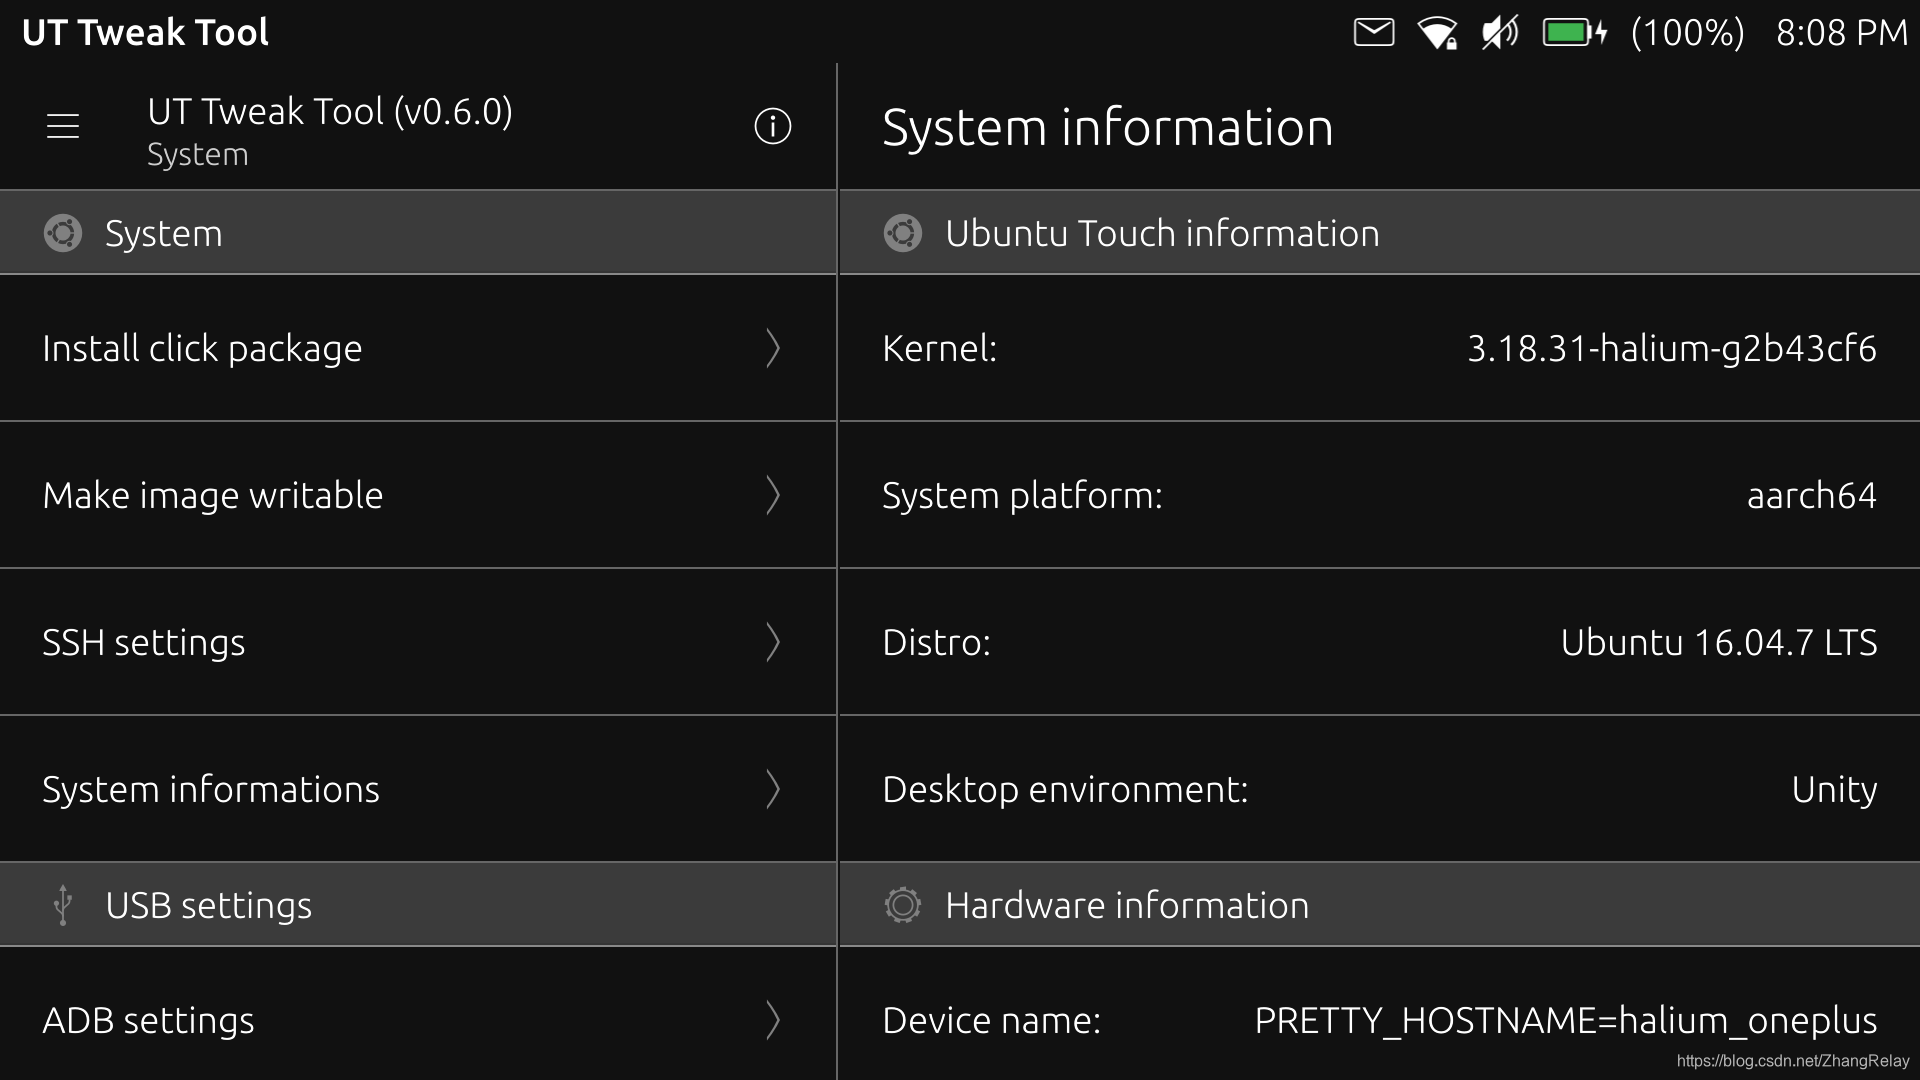Click the info about icon

coord(772,126)
